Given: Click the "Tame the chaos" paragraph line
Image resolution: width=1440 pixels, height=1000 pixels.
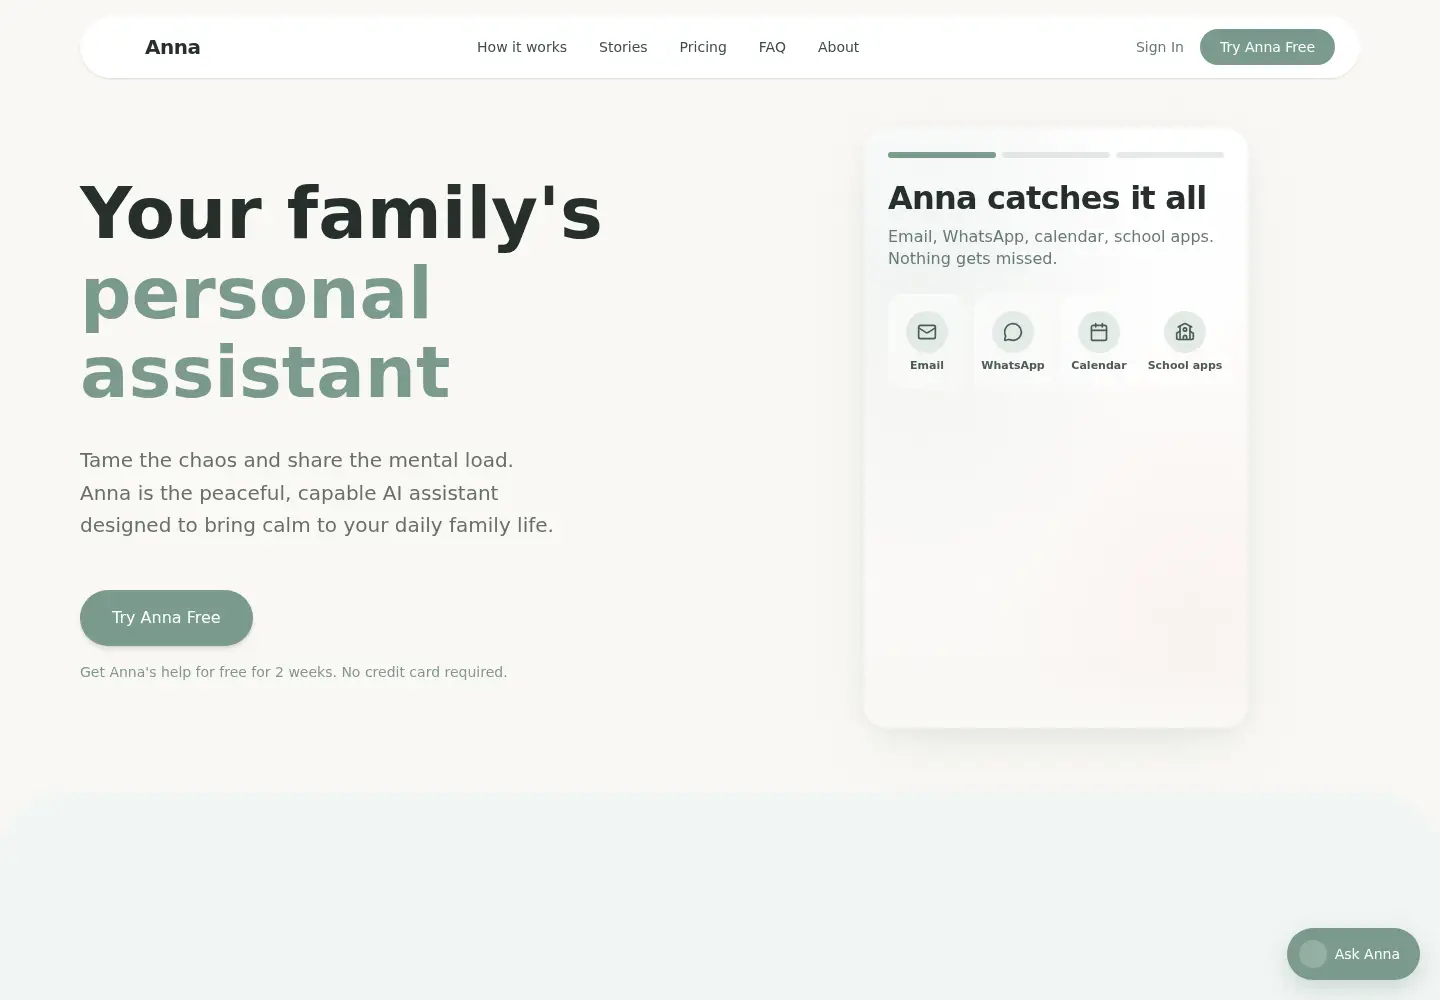Looking at the screenshot, I should pos(296,460).
